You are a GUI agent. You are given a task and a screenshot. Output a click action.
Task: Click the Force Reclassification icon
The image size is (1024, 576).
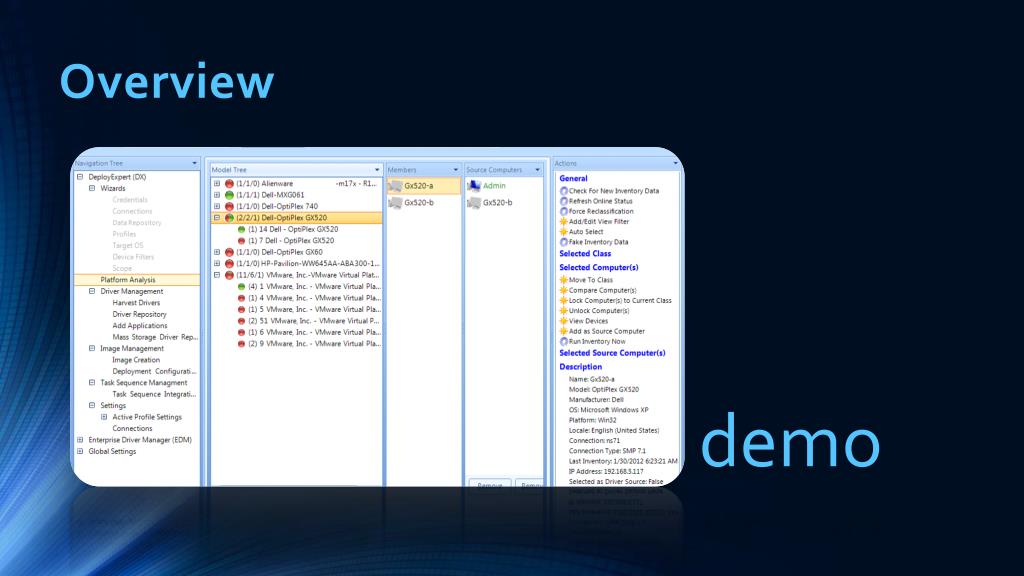pos(564,211)
